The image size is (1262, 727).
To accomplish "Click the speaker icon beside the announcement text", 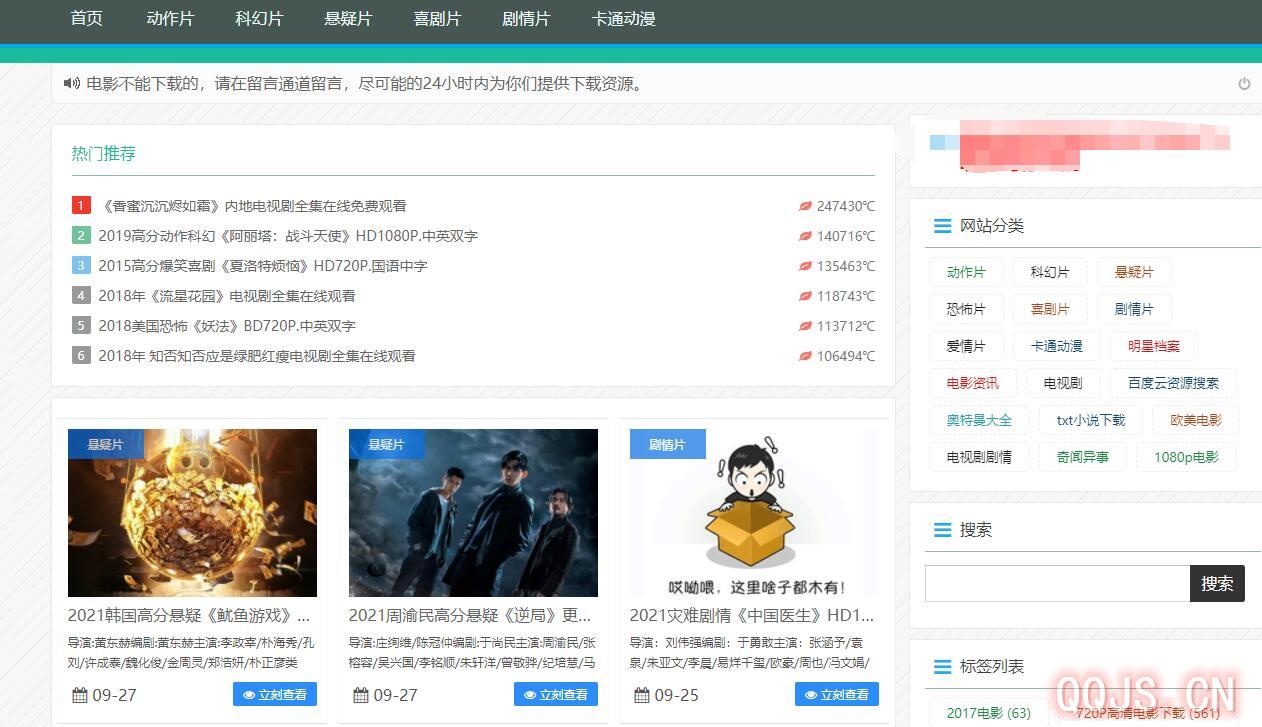I will click(x=71, y=84).
